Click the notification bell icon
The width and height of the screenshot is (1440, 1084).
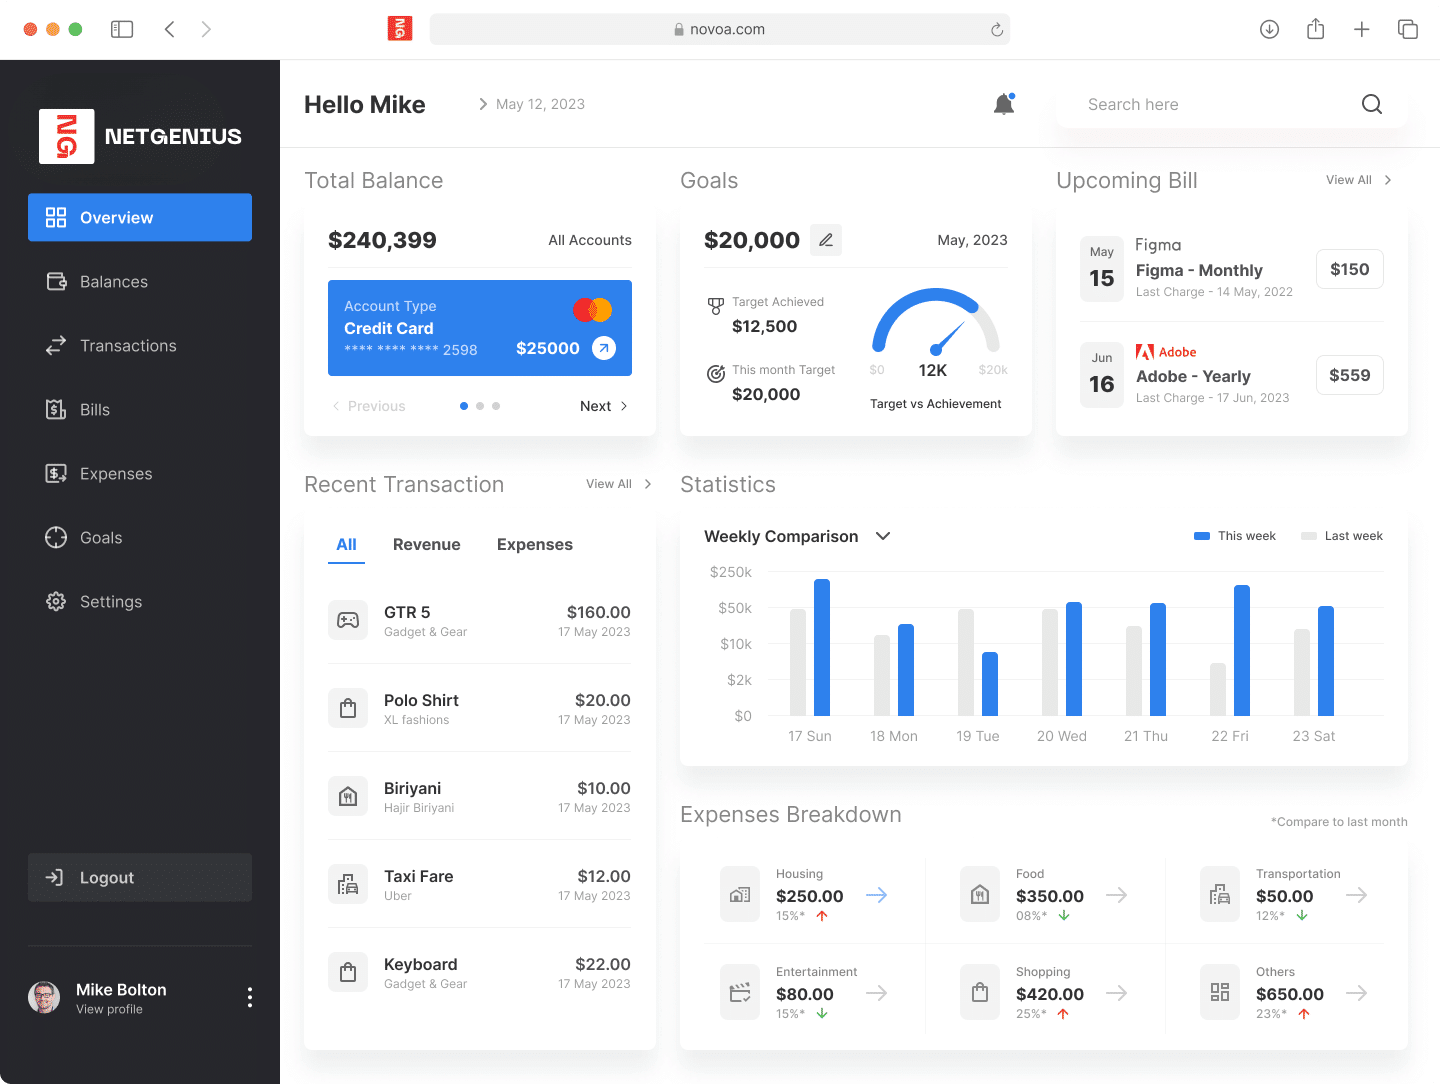coord(1004,104)
